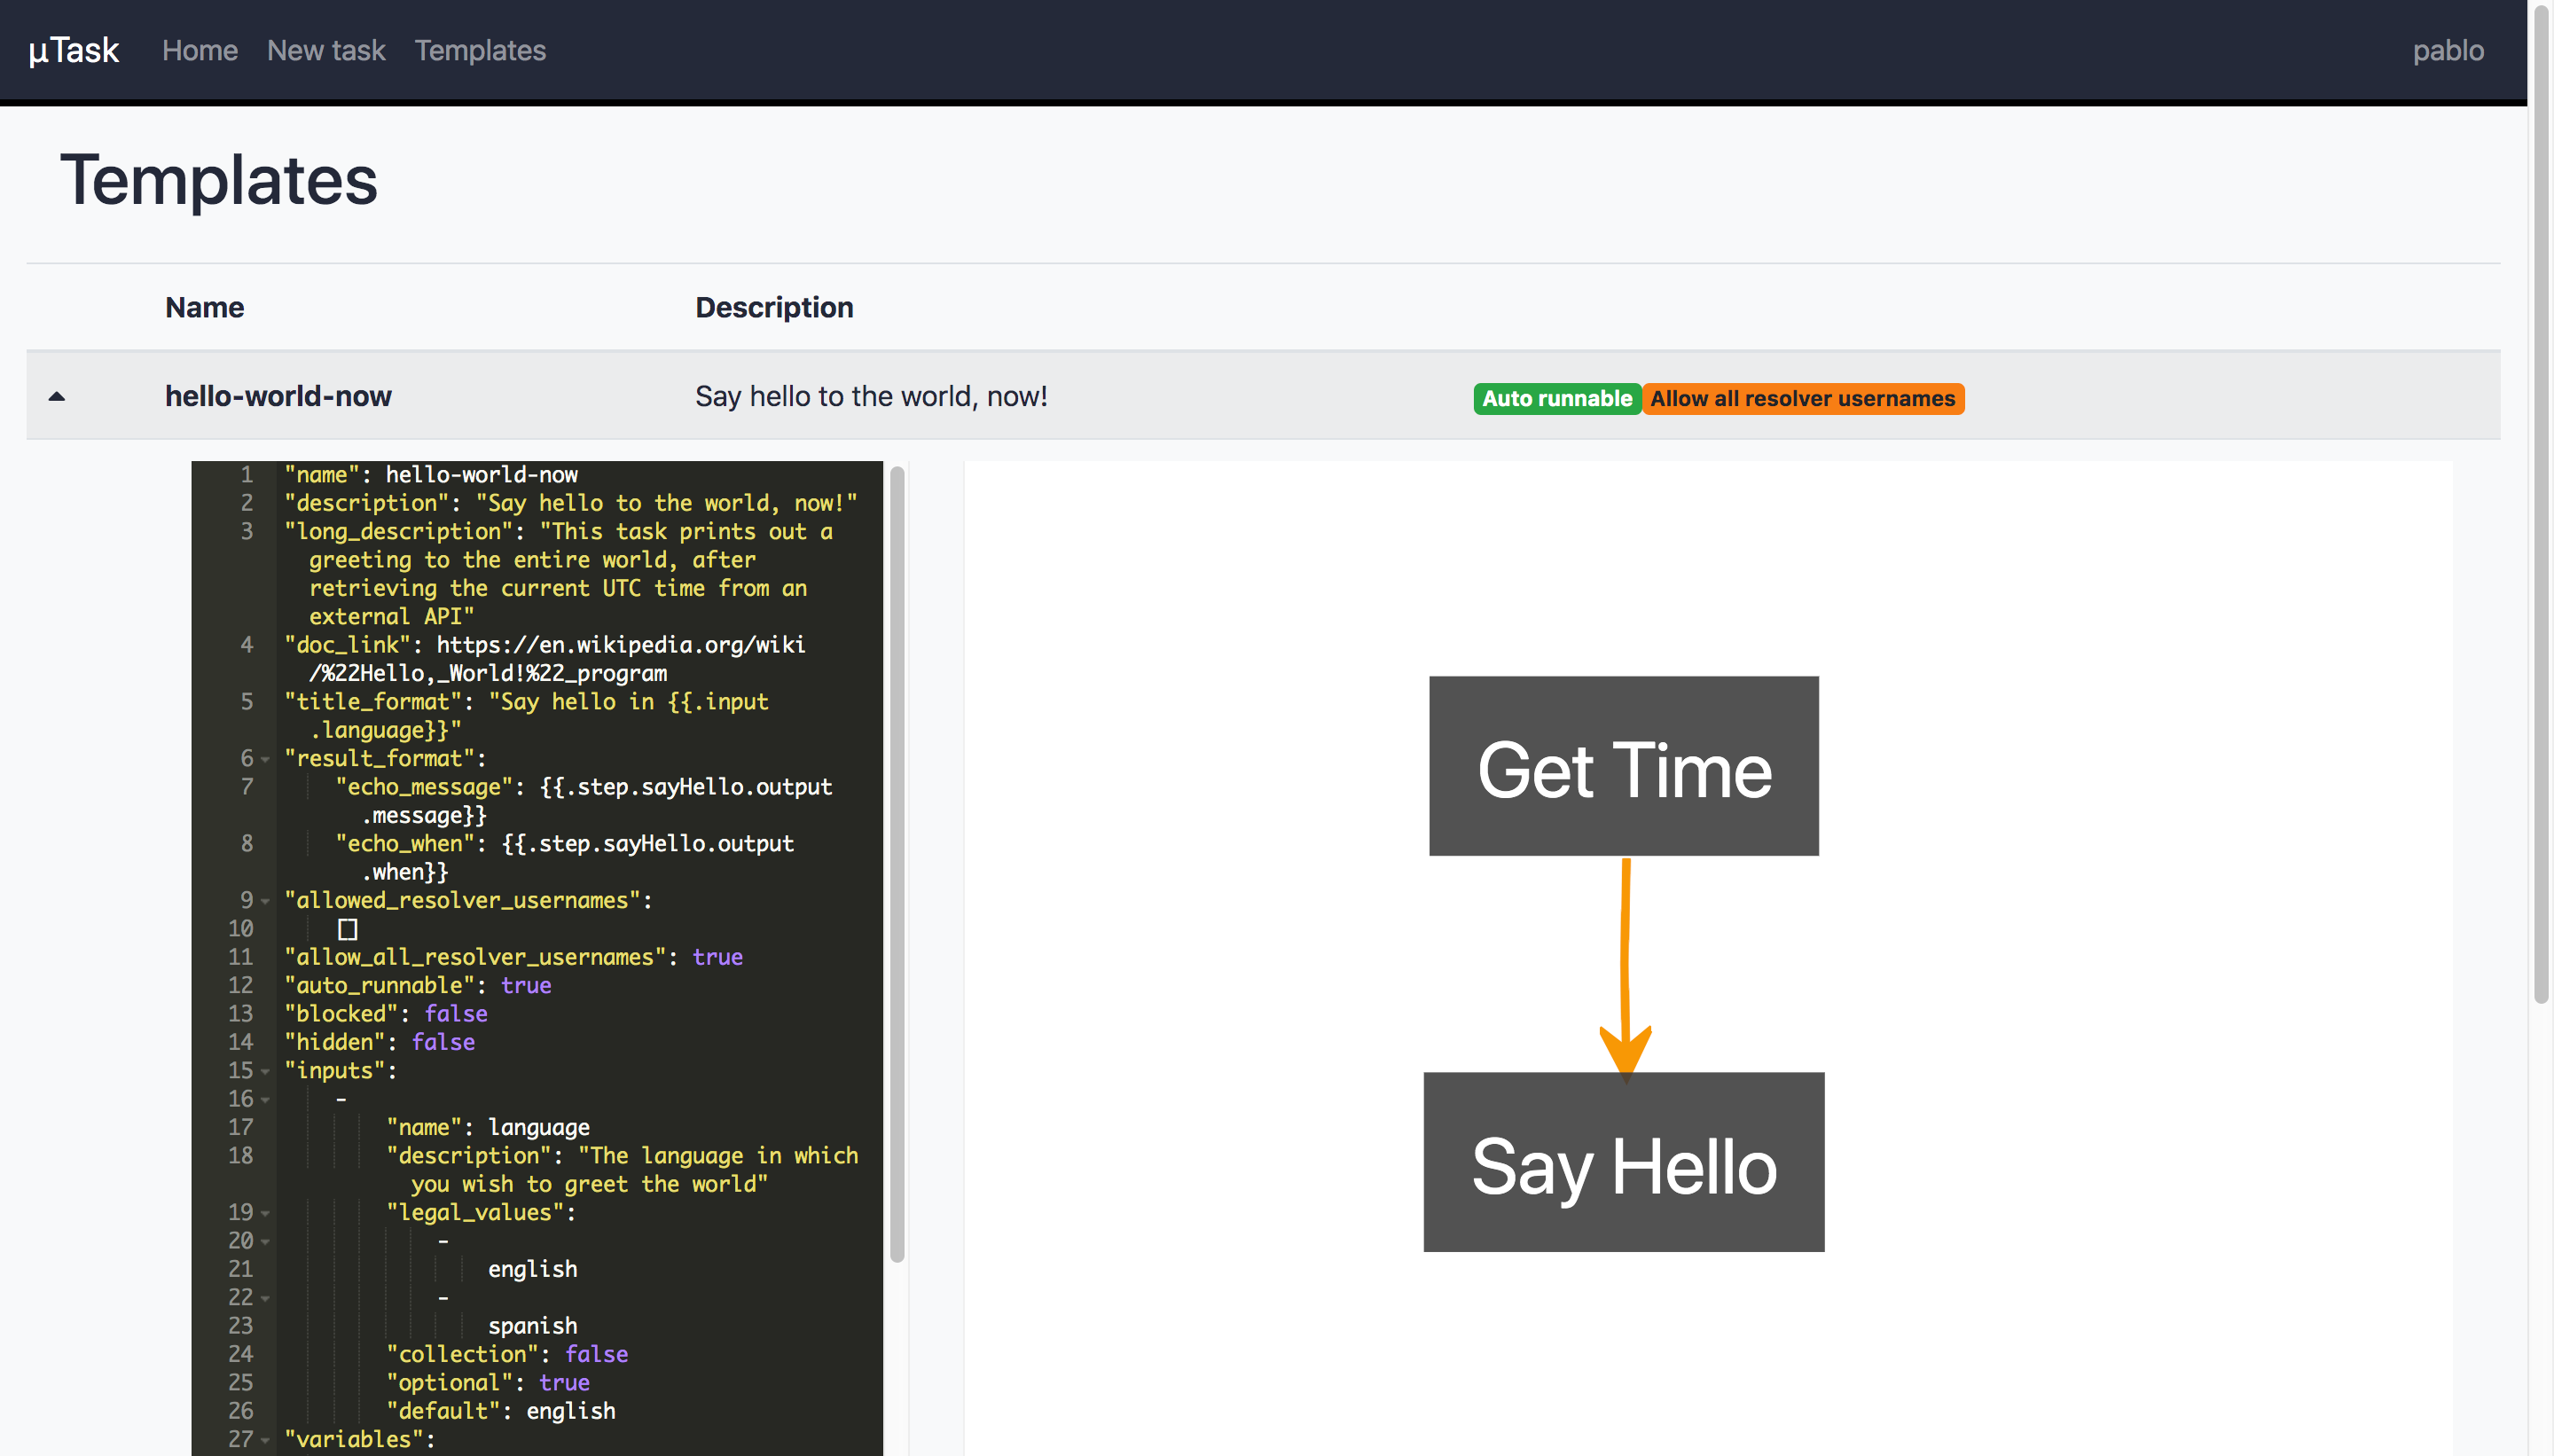The width and height of the screenshot is (2554, 1456).
Task: Select the hello-world-now template name
Action: [x=278, y=396]
